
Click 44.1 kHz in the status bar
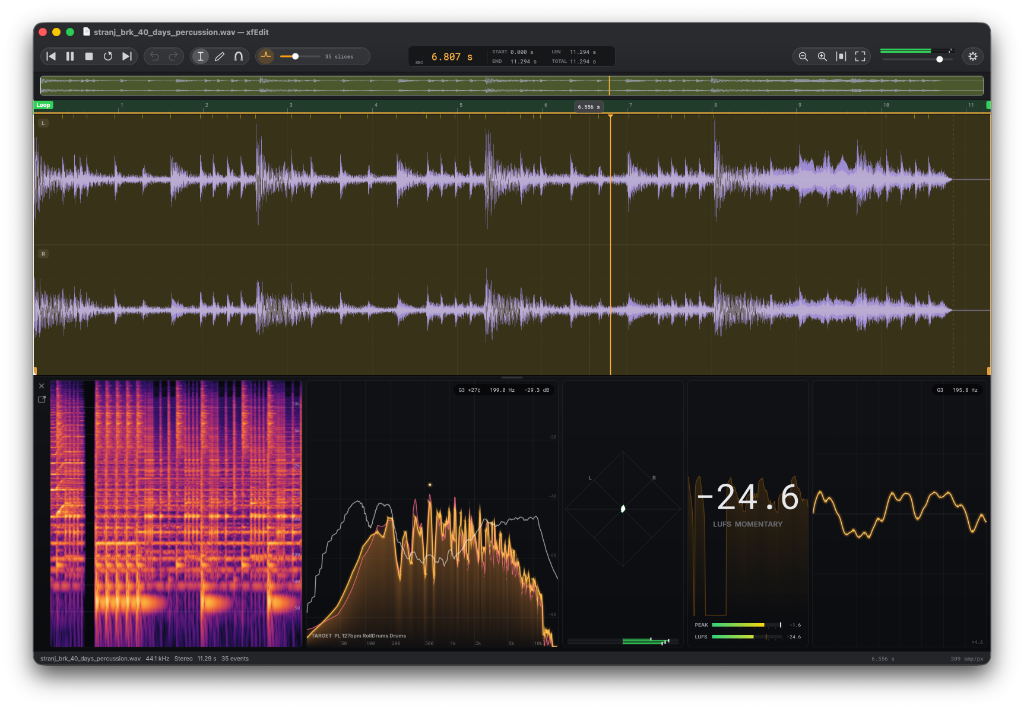pos(157,659)
